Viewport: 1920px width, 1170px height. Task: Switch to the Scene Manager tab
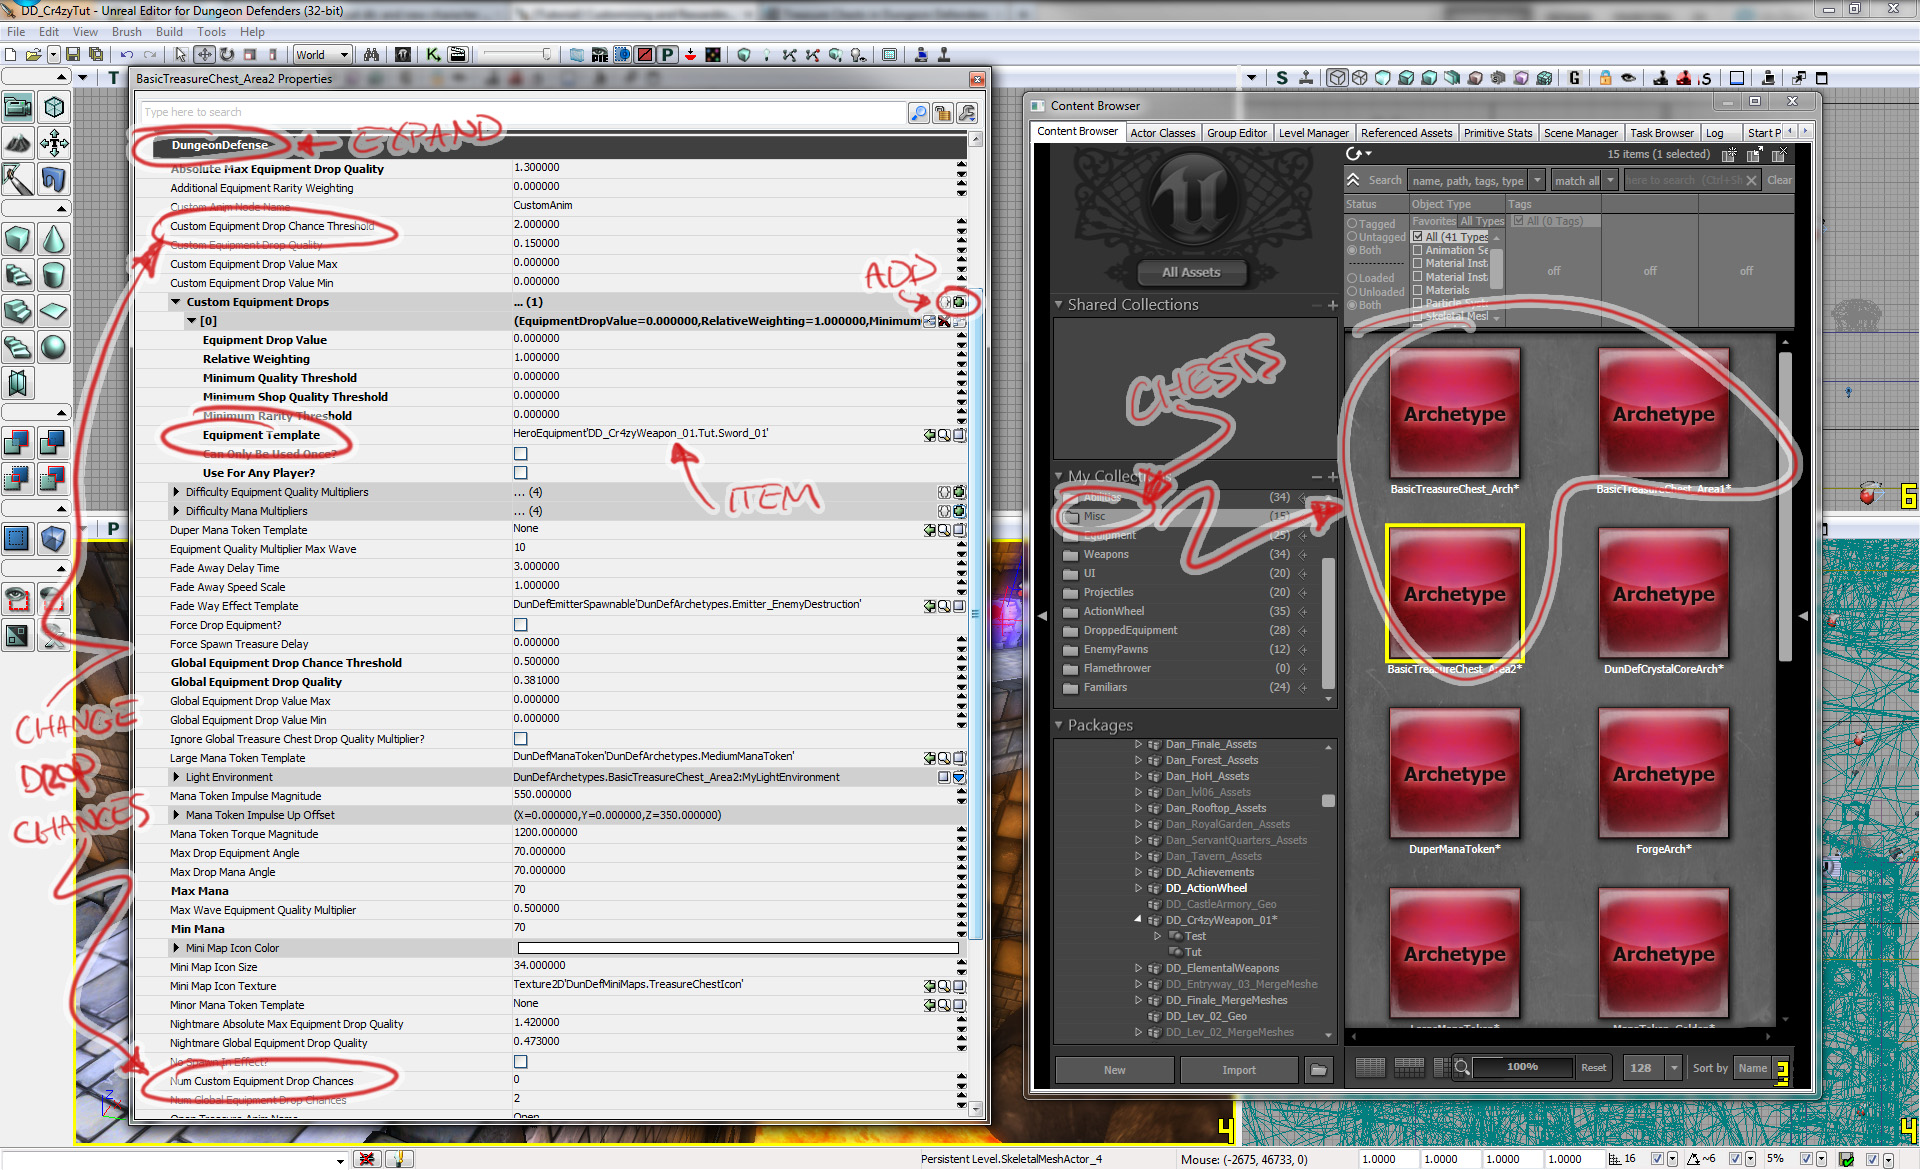coord(1580,133)
